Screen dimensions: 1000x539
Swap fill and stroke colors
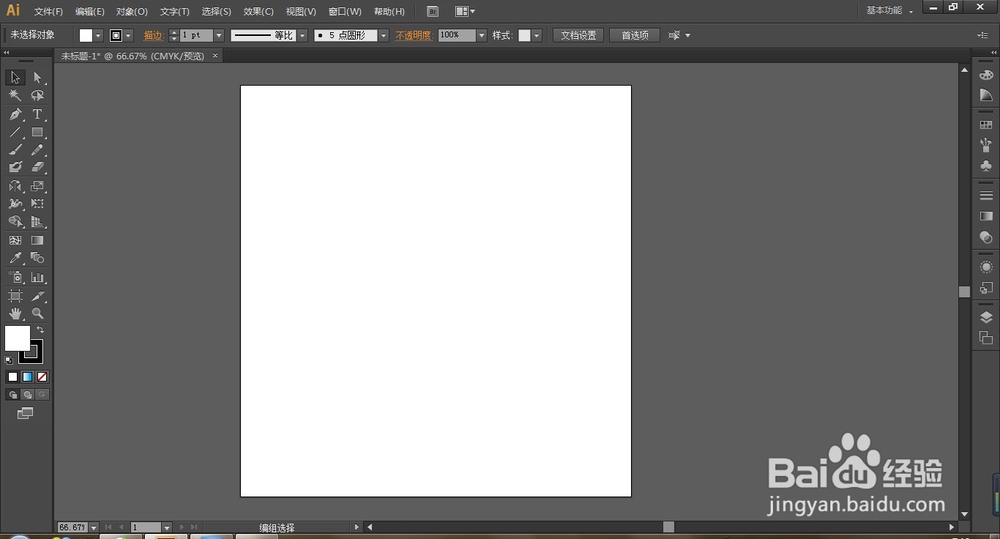(40, 330)
